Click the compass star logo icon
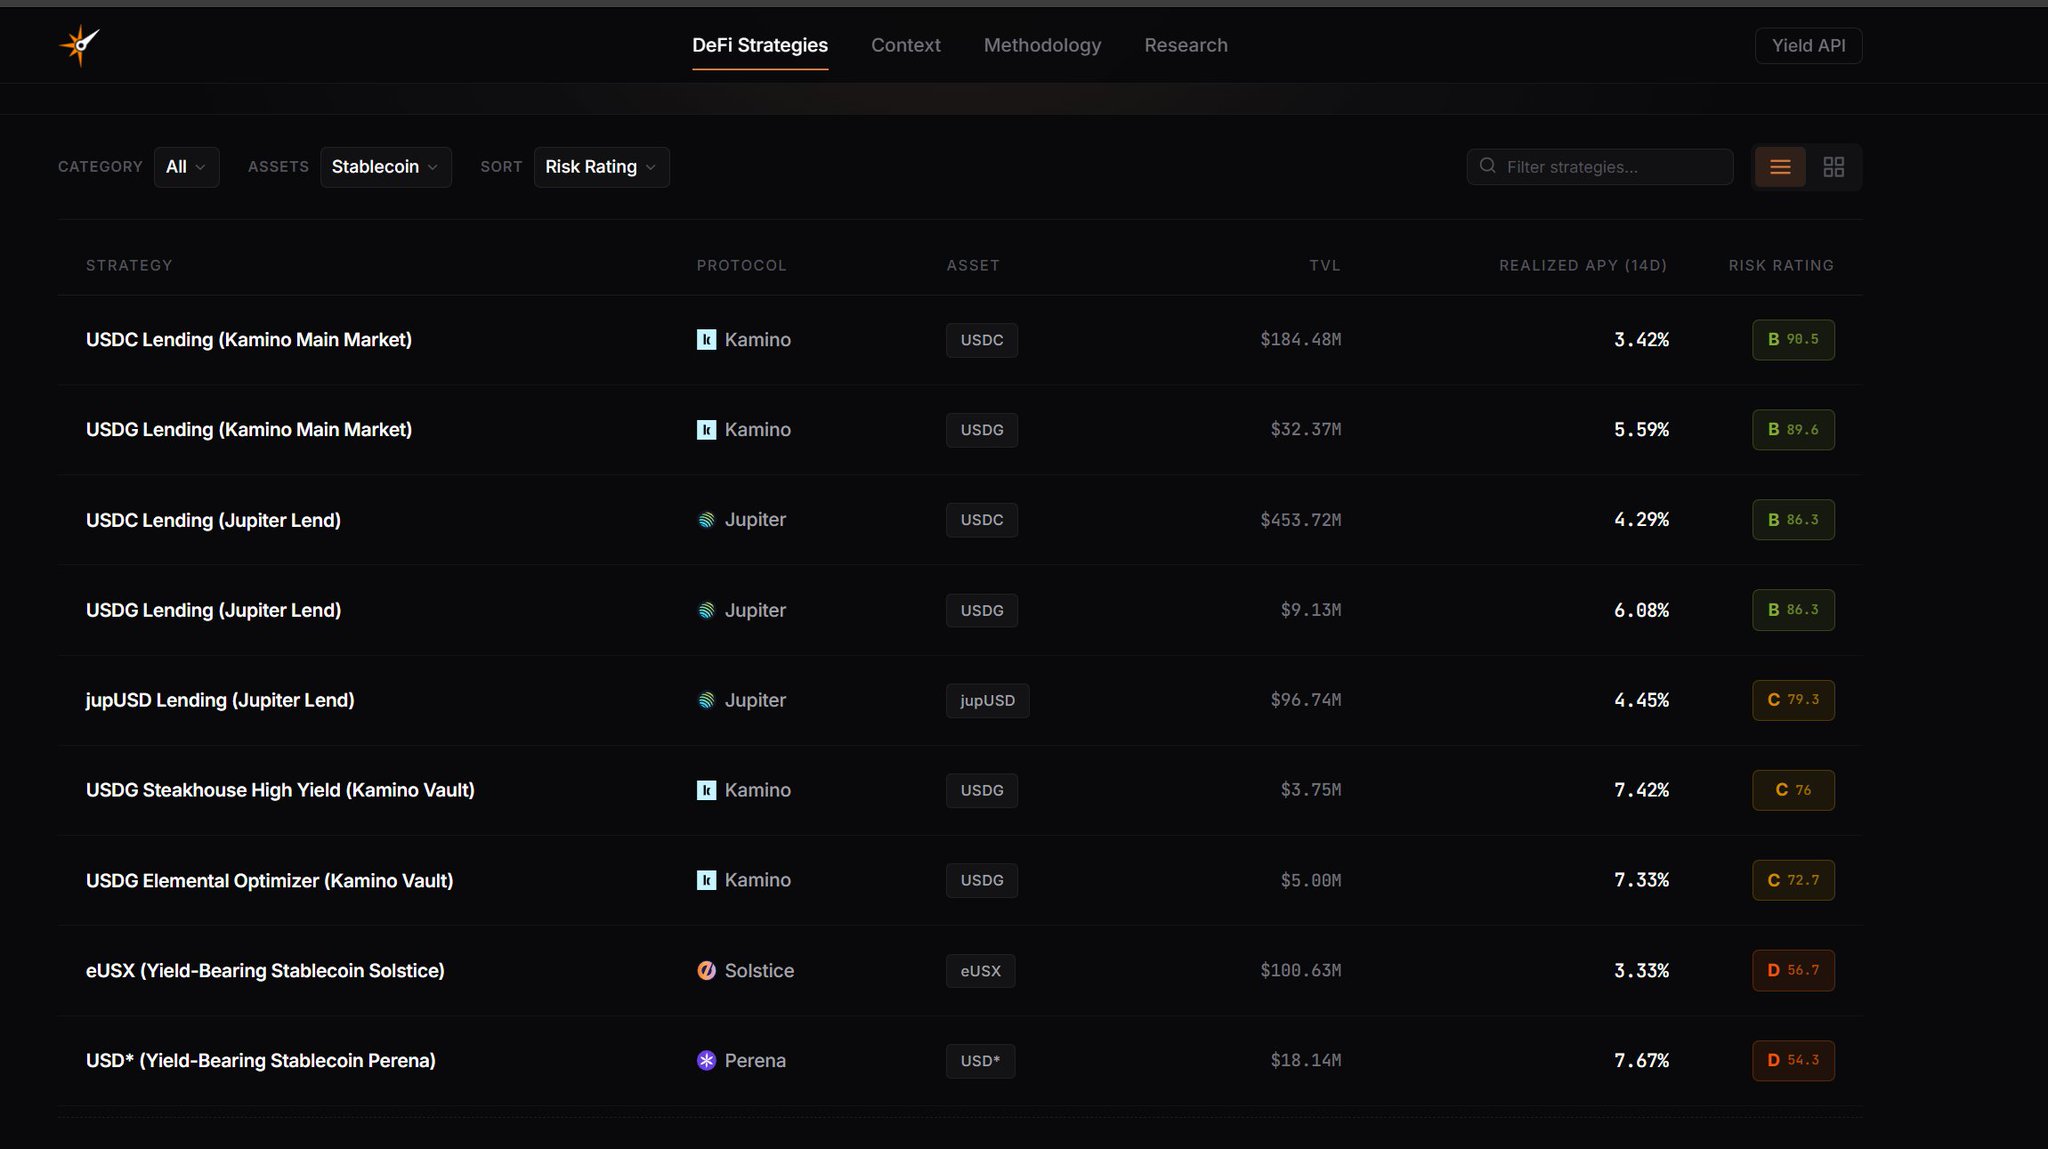Image resolution: width=2048 pixels, height=1149 pixels. (x=79, y=45)
